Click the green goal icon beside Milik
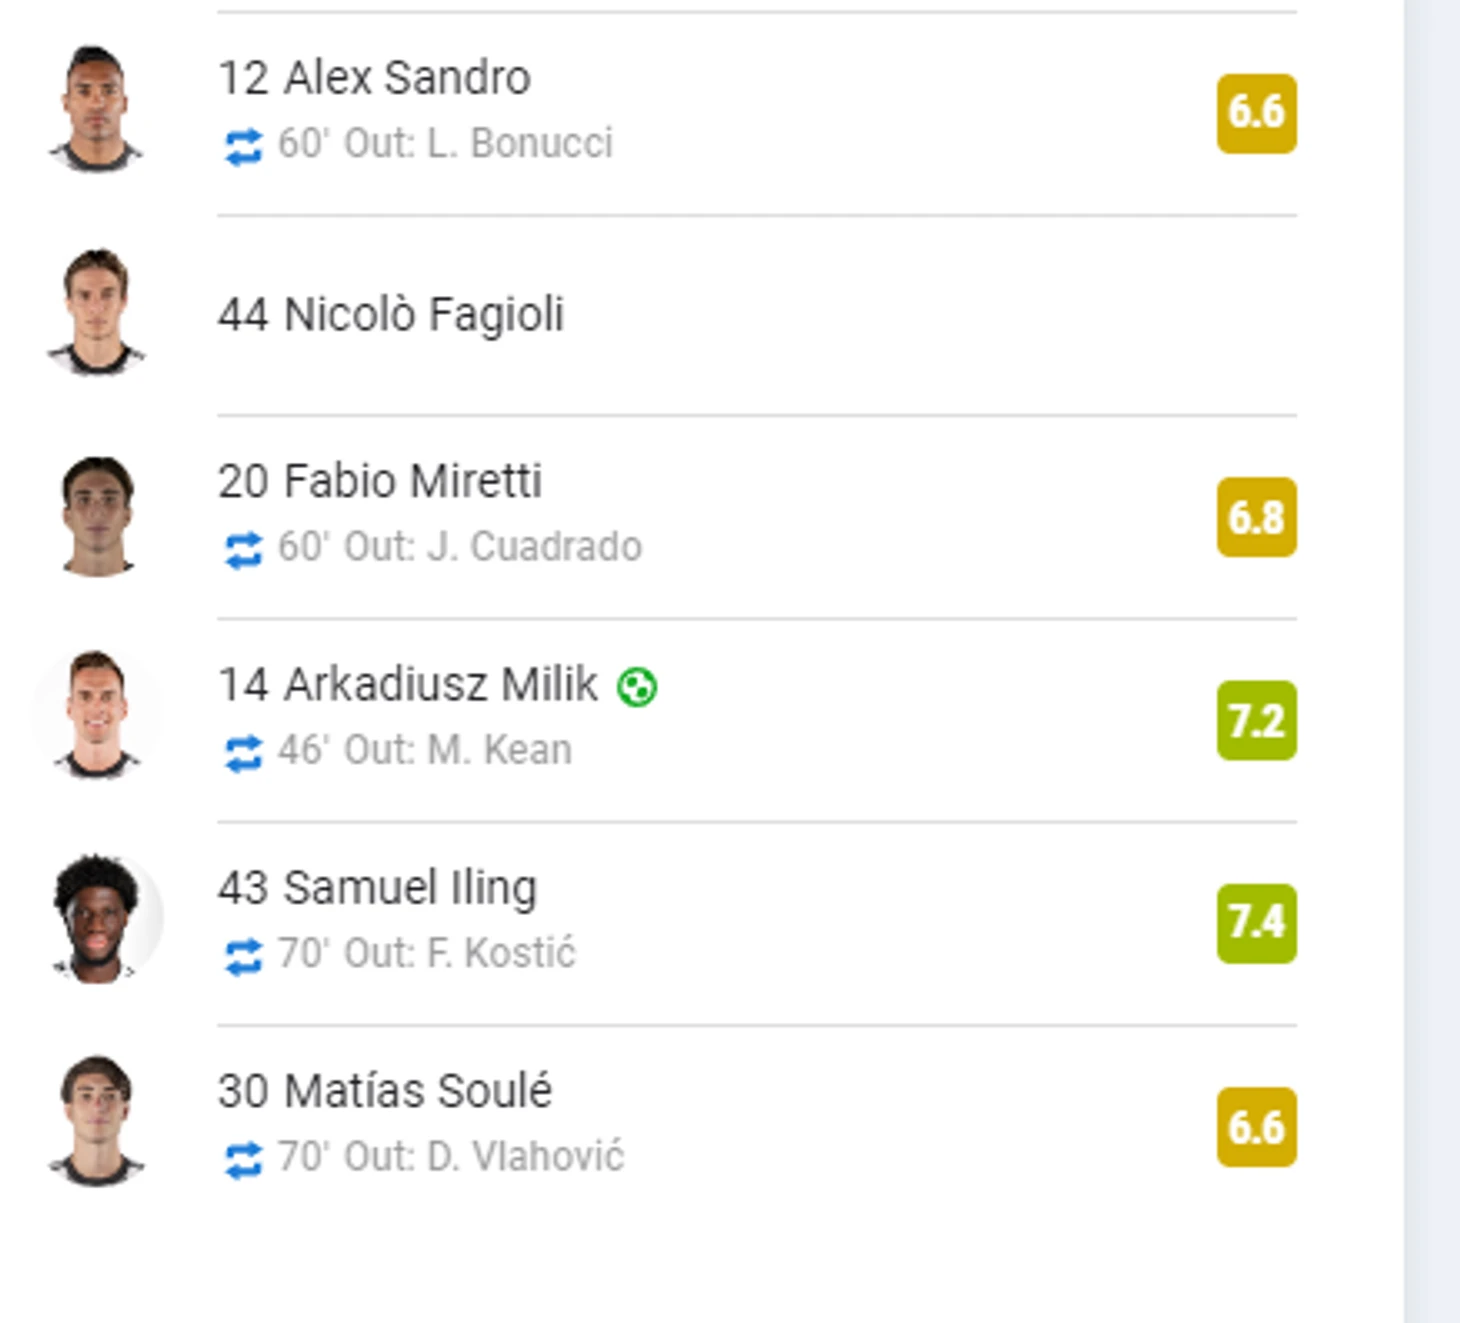Viewport: 1460px width, 1323px height. pos(637,687)
